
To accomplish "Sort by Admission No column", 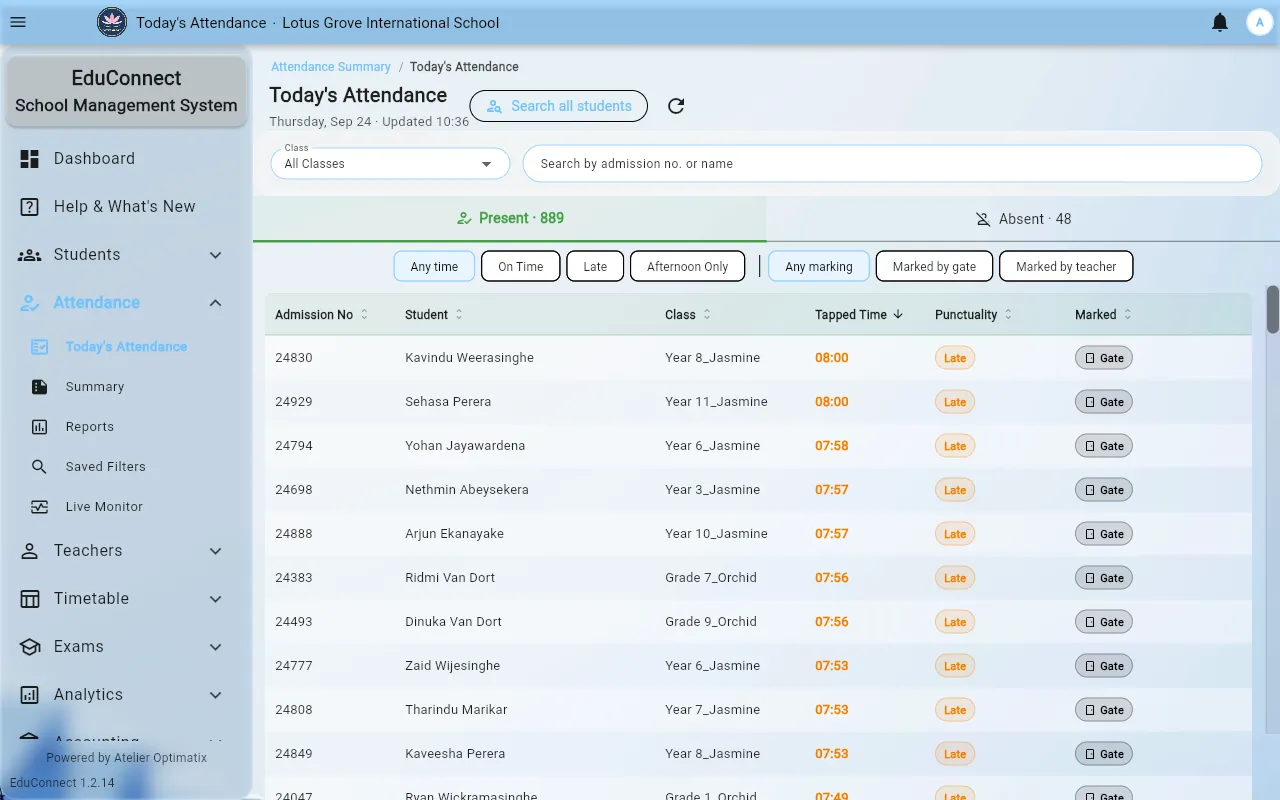I will coord(321,315).
